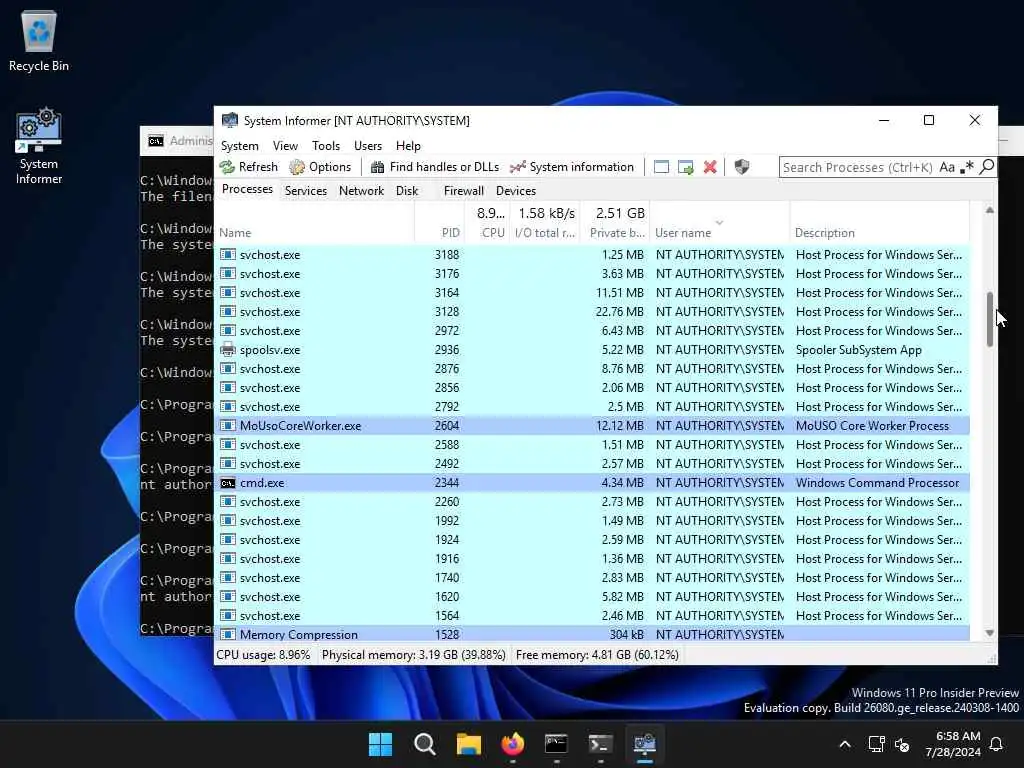Viewport: 1024px width, 768px height.
Task: Switch to the Services tab
Action: (x=306, y=191)
